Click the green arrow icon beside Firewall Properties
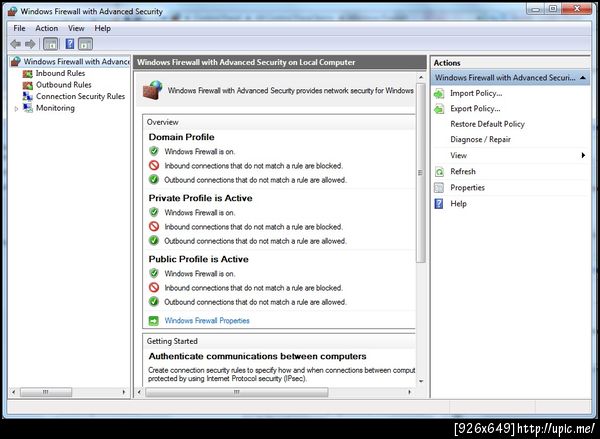600x439 pixels. tap(154, 321)
